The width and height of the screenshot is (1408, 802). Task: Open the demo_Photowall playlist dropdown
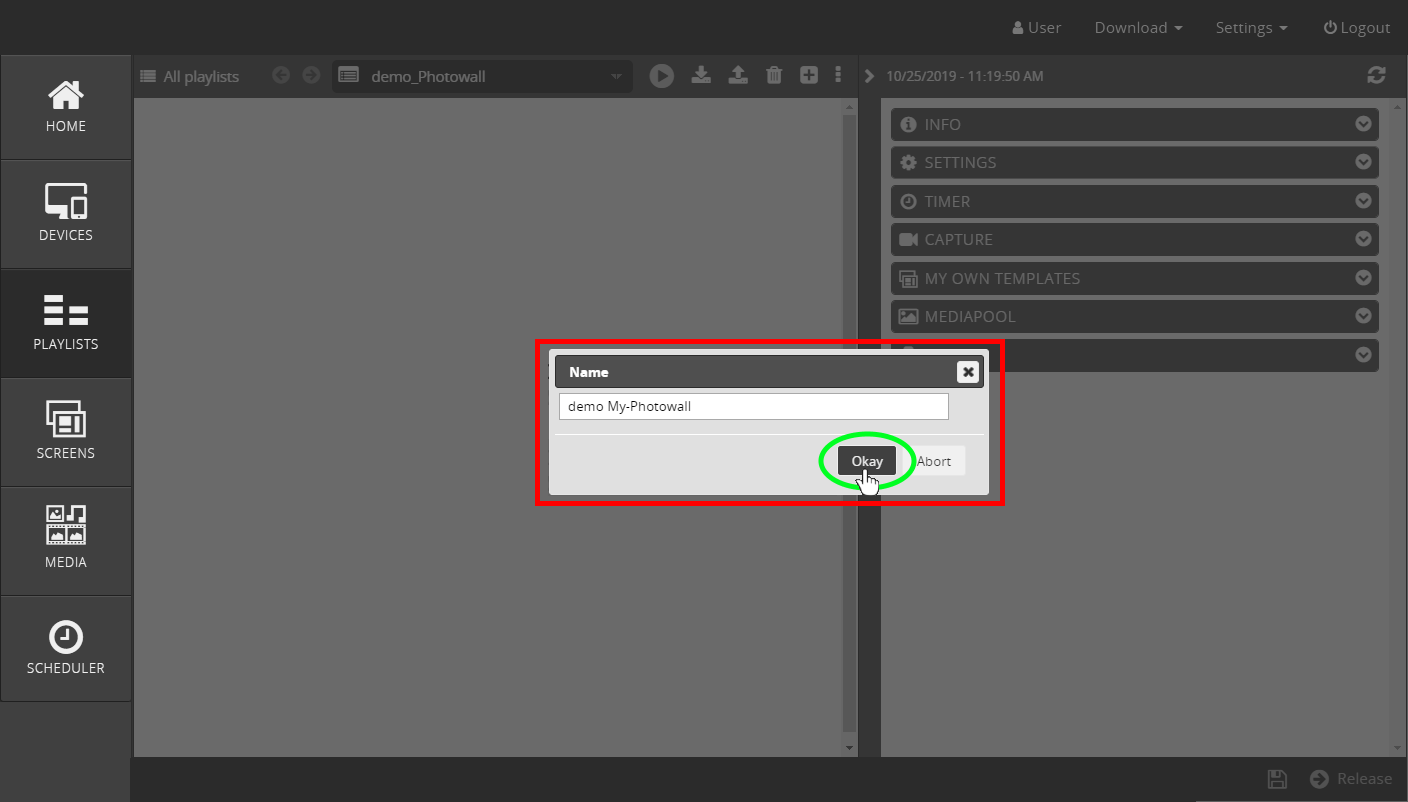point(482,76)
